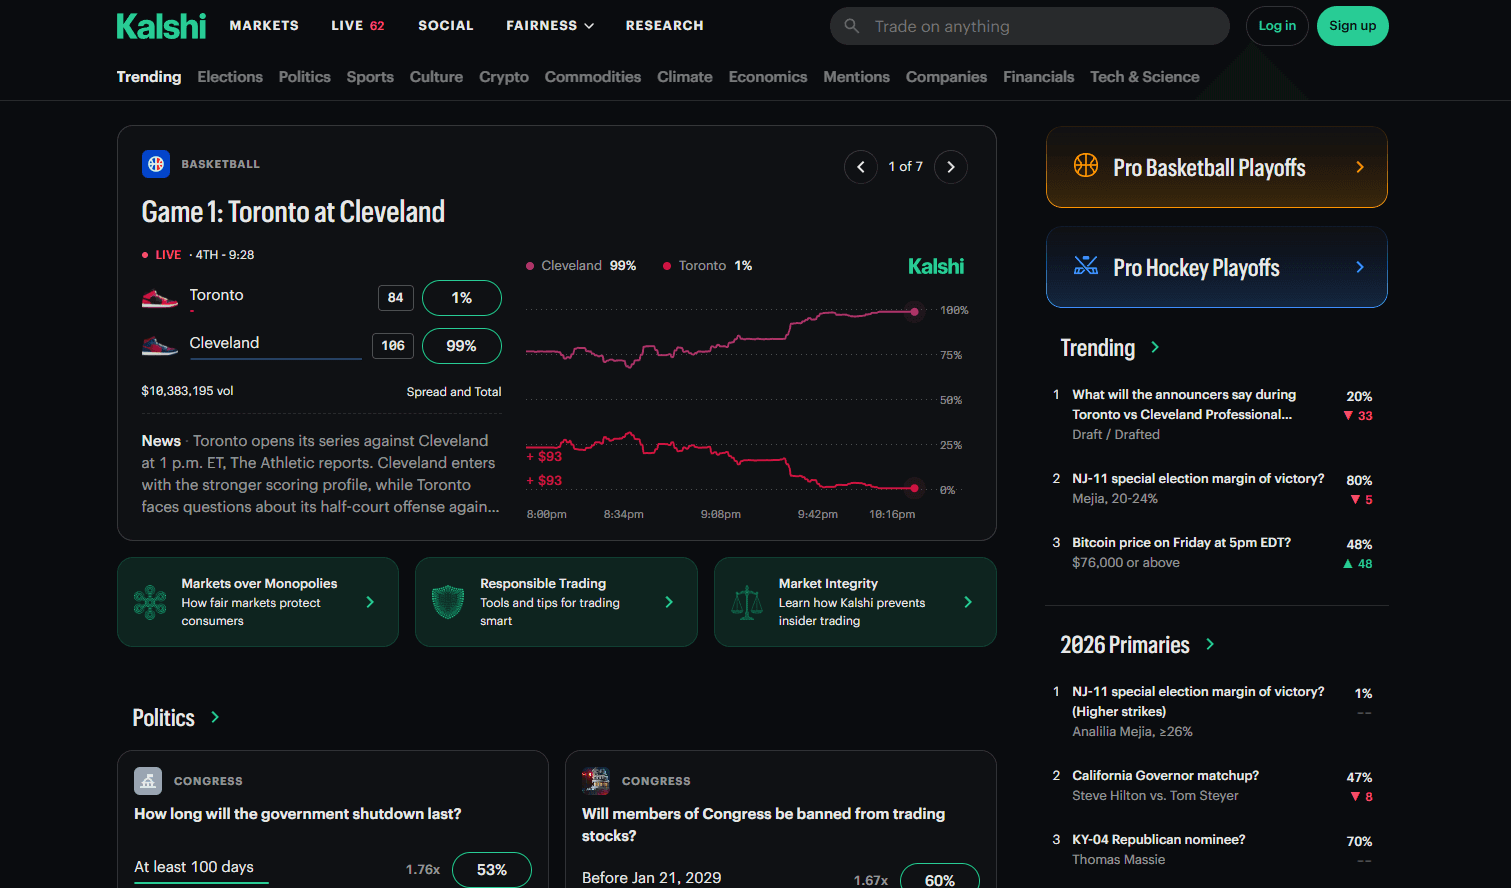Open the FAIRNESS dropdown menu
This screenshot has height=888, width=1511.
[x=550, y=26]
